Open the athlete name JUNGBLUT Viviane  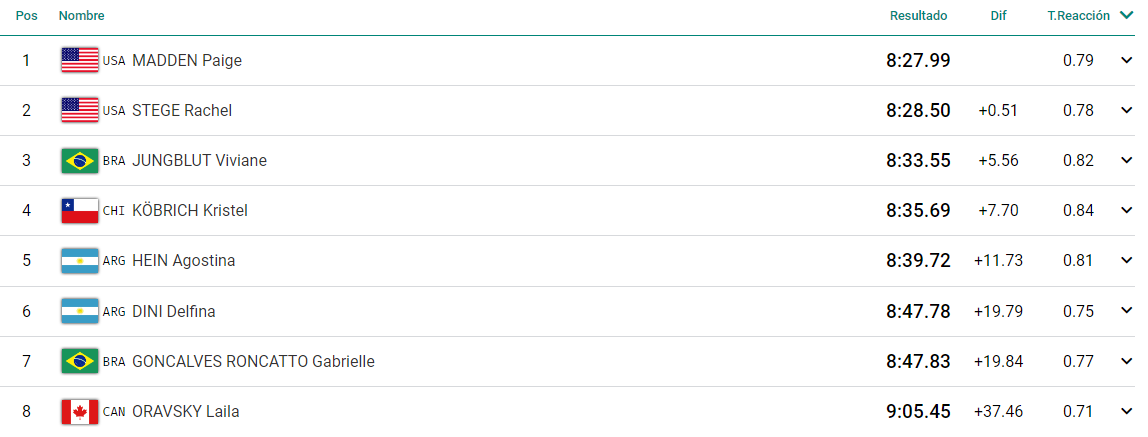coord(199,160)
